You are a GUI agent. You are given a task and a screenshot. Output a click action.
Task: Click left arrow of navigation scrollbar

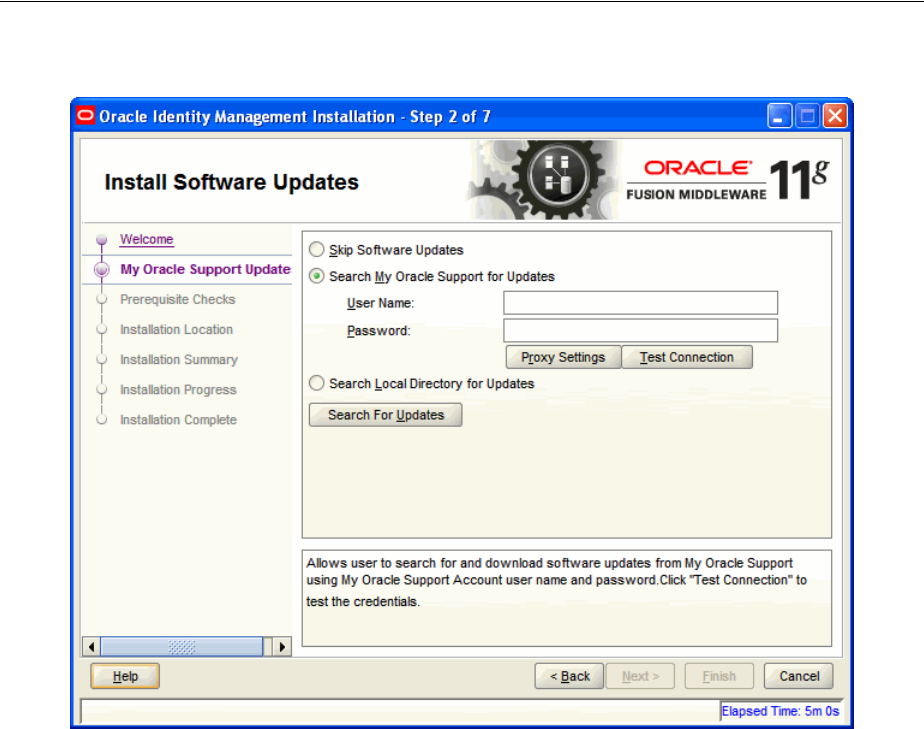point(91,646)
